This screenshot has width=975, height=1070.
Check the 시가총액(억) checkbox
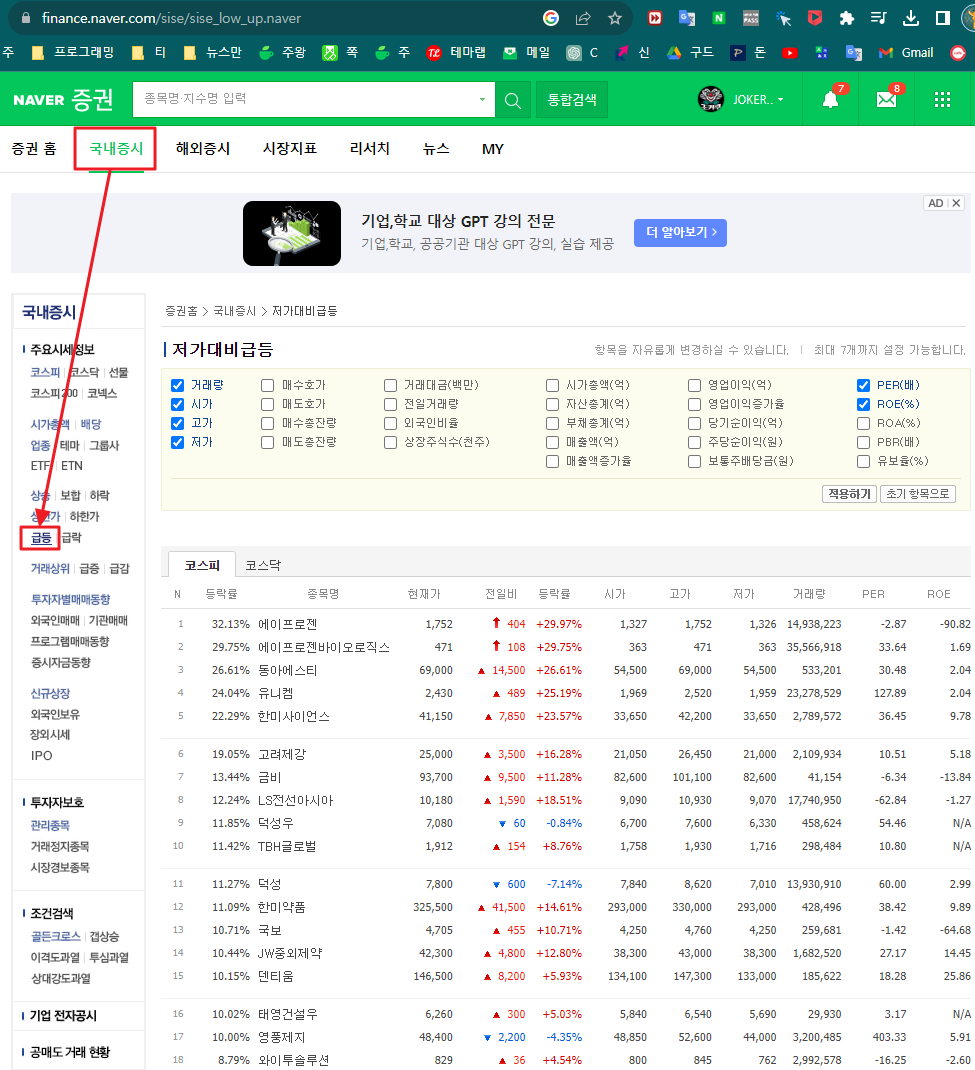click(553, 386)
